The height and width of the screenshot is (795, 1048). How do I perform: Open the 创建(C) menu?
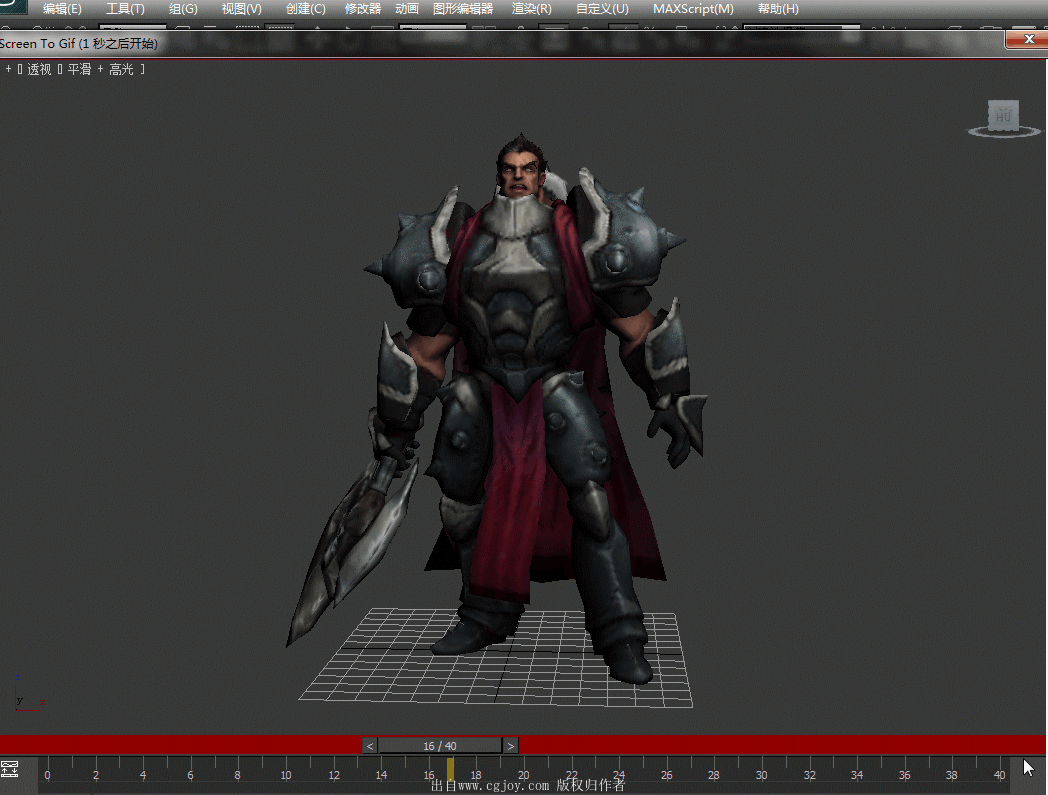tap(305, 9)
